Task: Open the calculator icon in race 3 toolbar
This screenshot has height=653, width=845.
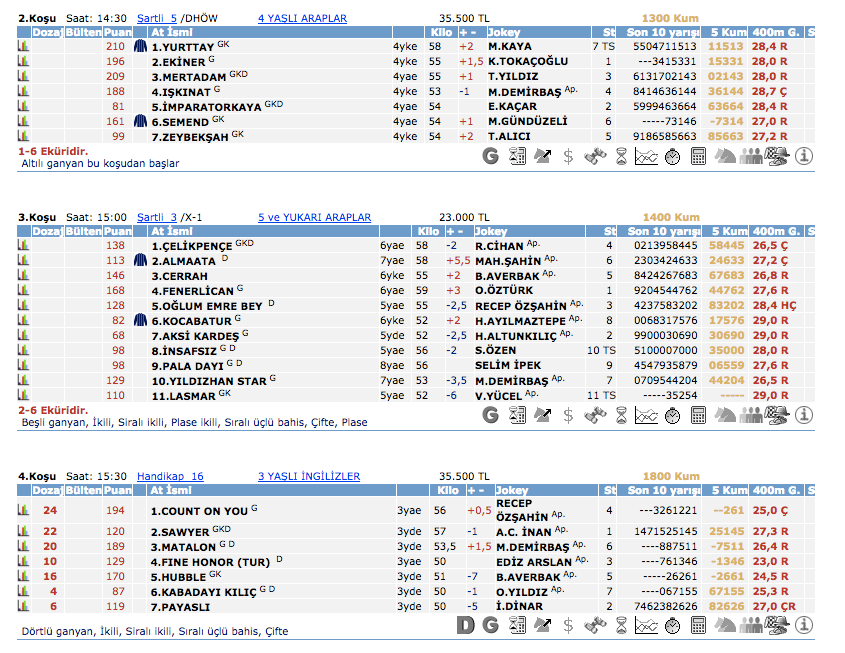Action: (x=698, y=414)
